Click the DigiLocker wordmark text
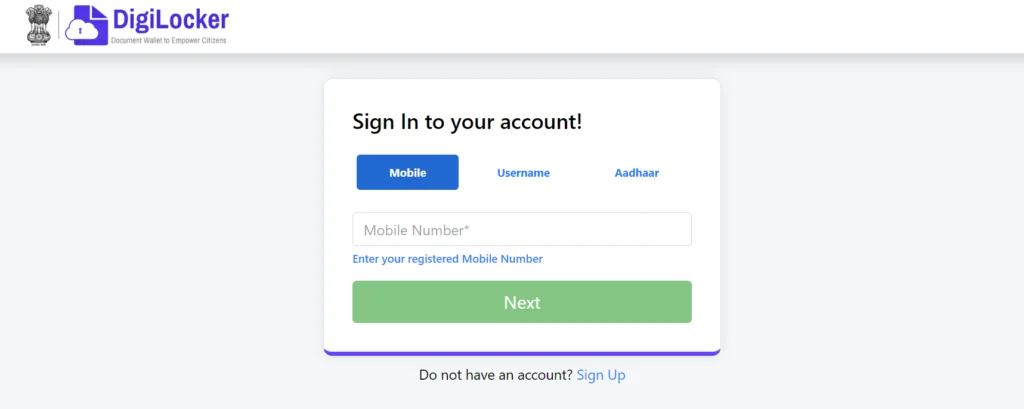Screen dimensions: 1024x409 click(x=170, y=20)
